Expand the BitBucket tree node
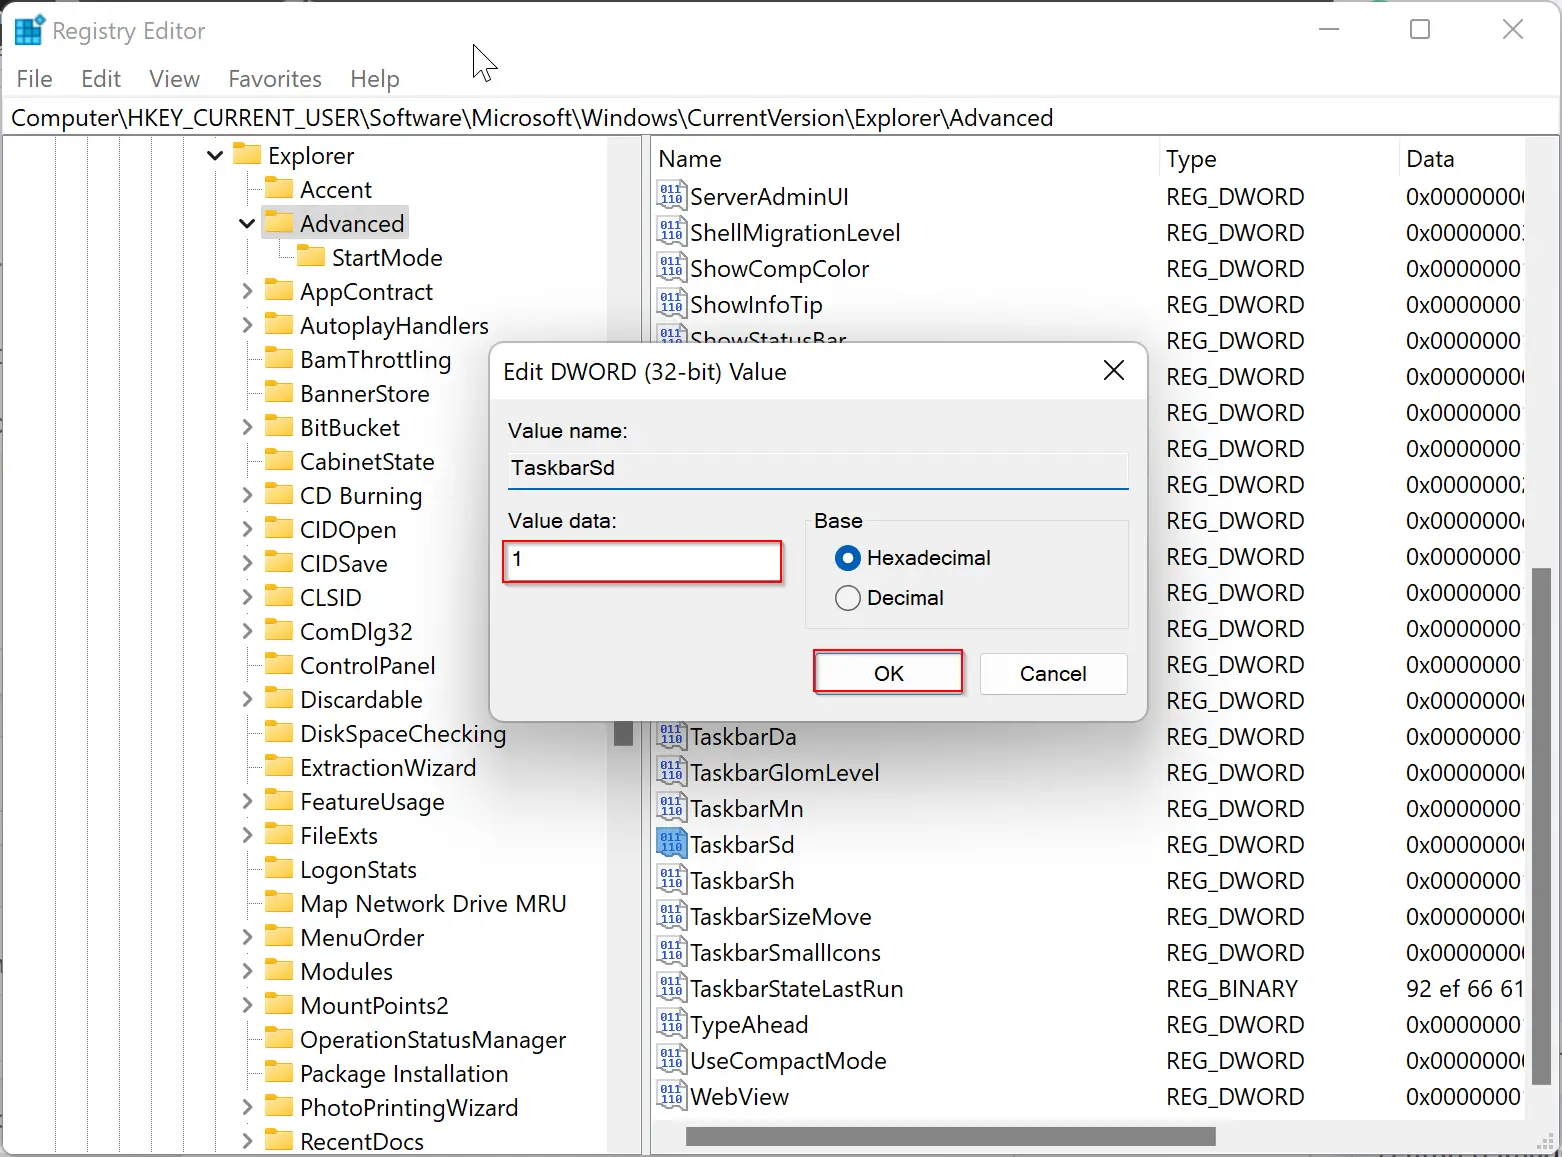This screenshot has height=1157, width=1562. (247, 427)
